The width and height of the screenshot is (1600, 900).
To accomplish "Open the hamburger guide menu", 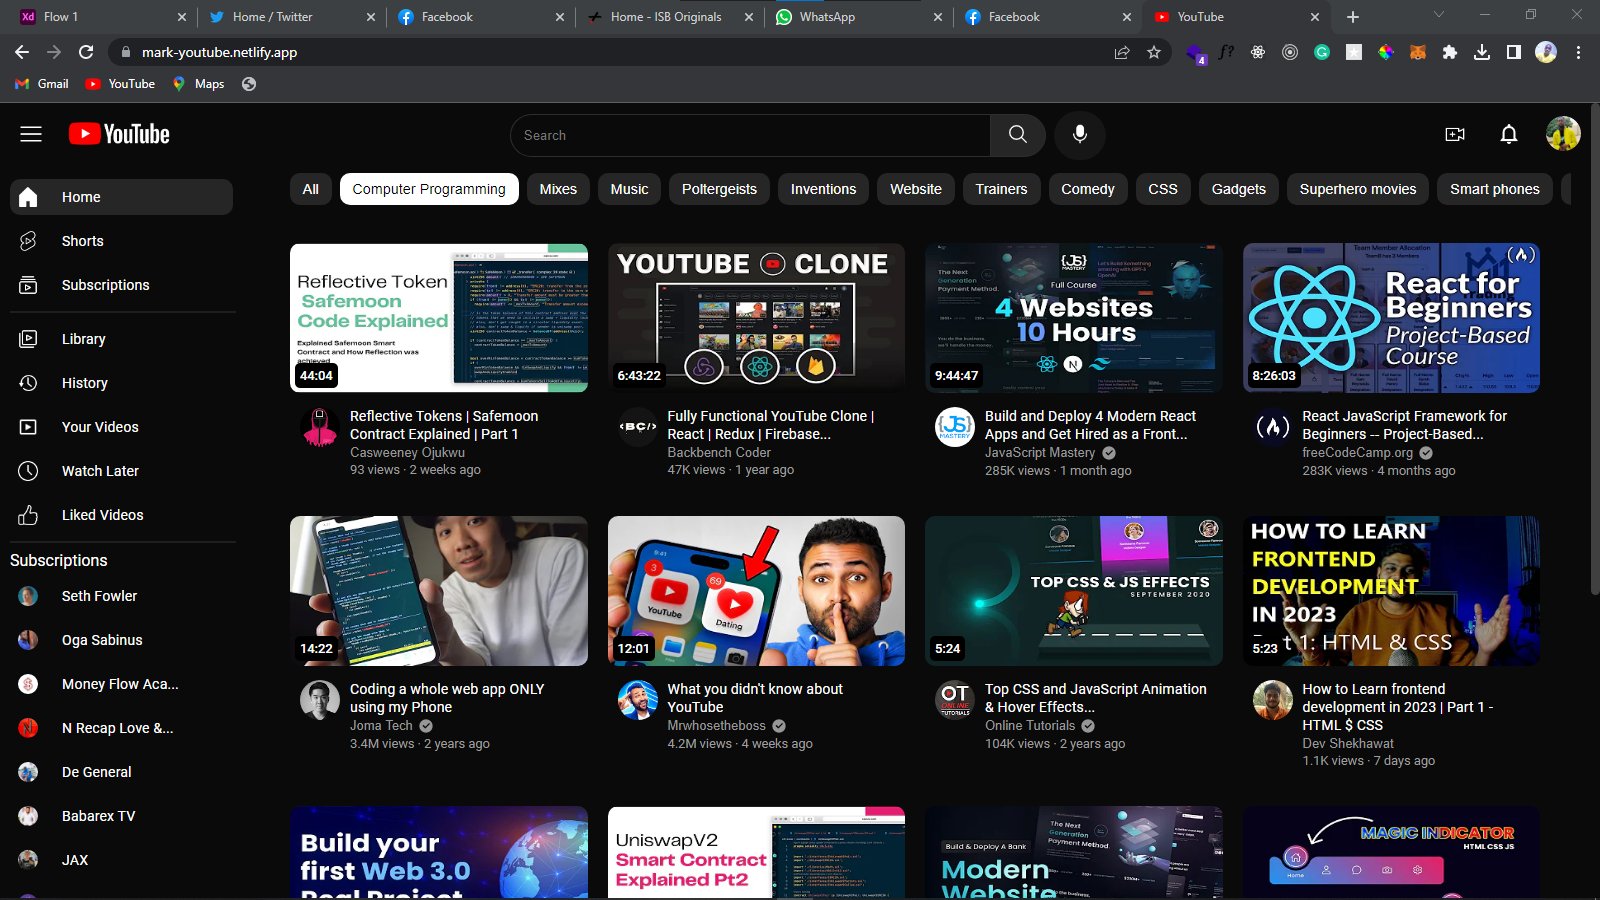I will pos(31,134).
